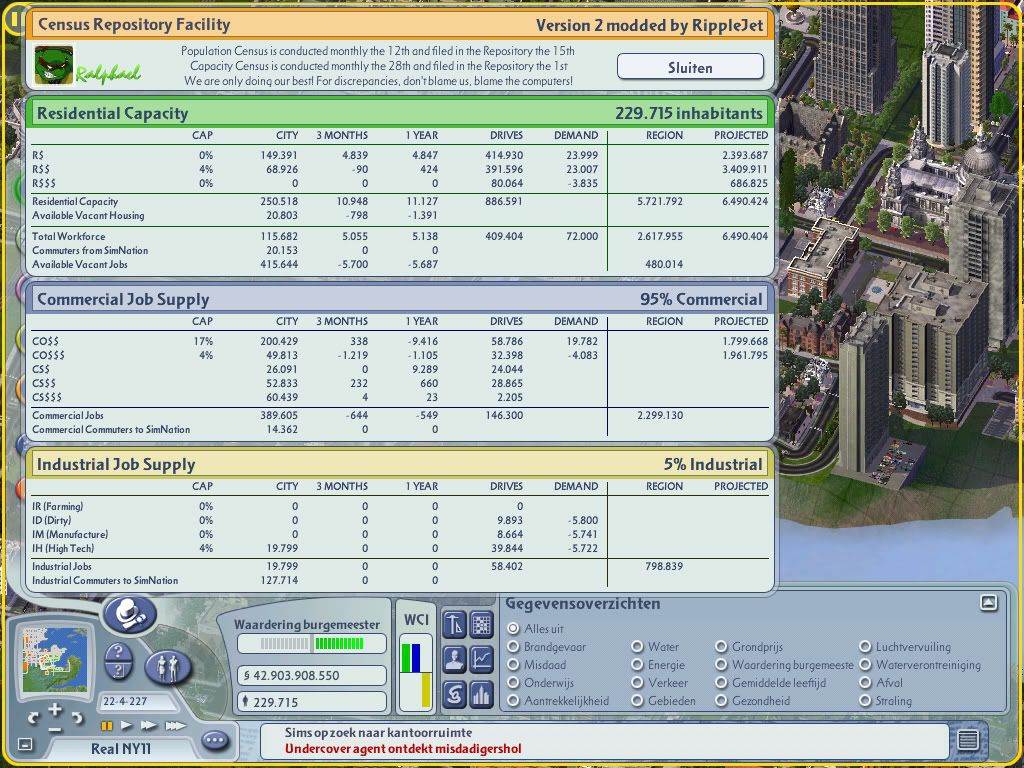
Task: Click the Residential Capacity section header
Action: pos(400,113)
